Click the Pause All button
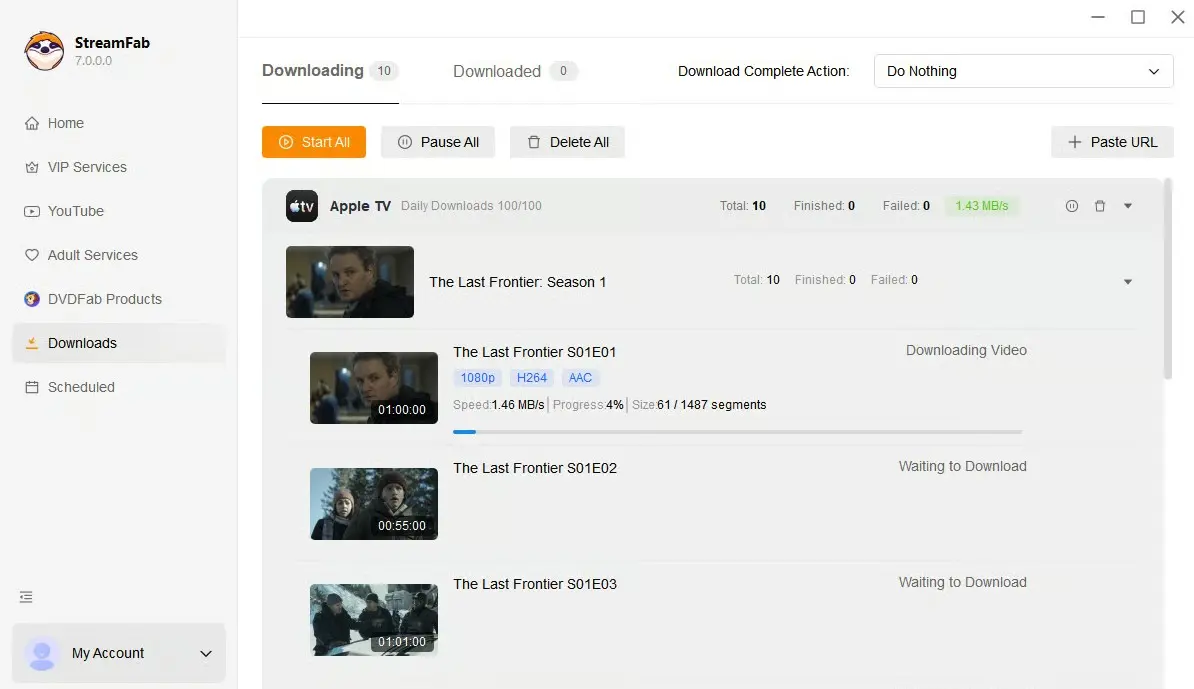1194x689 pixels. 438,142
